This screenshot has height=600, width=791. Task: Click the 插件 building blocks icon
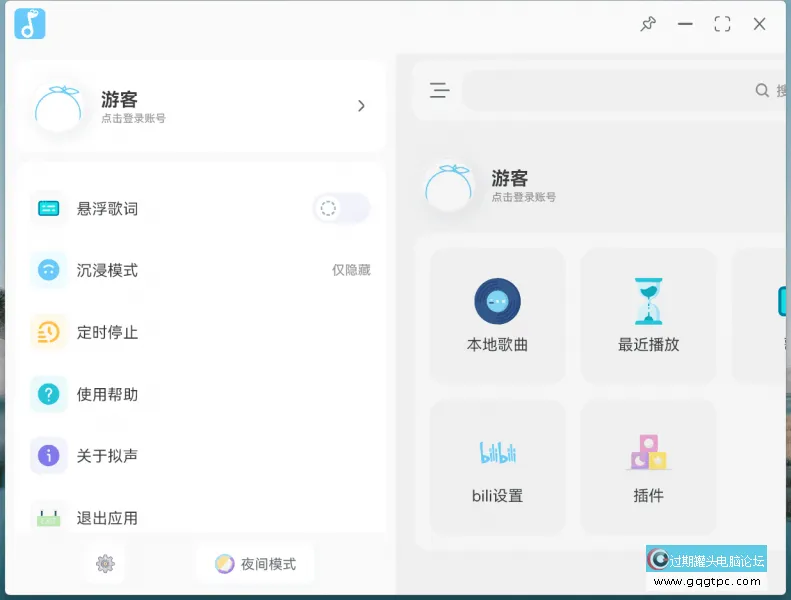(649, 452)
